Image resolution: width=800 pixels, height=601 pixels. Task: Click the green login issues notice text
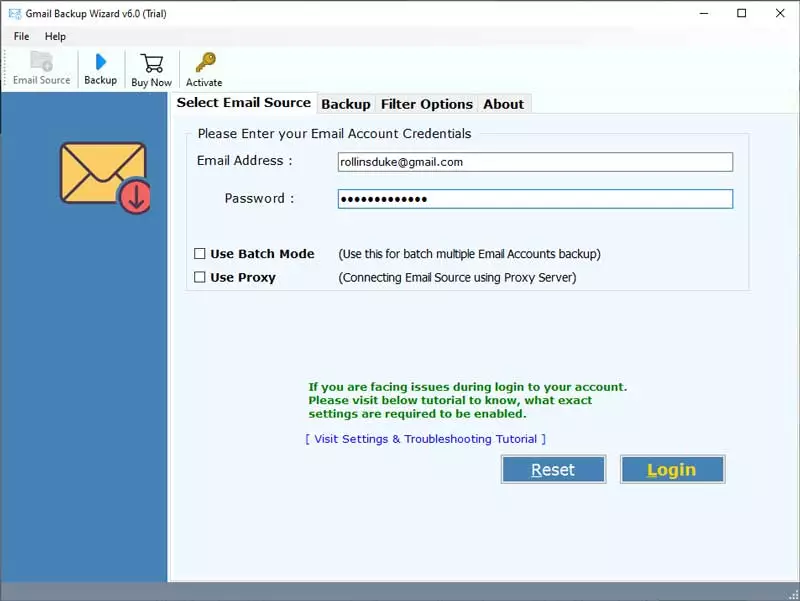click(x=468, y=400)
